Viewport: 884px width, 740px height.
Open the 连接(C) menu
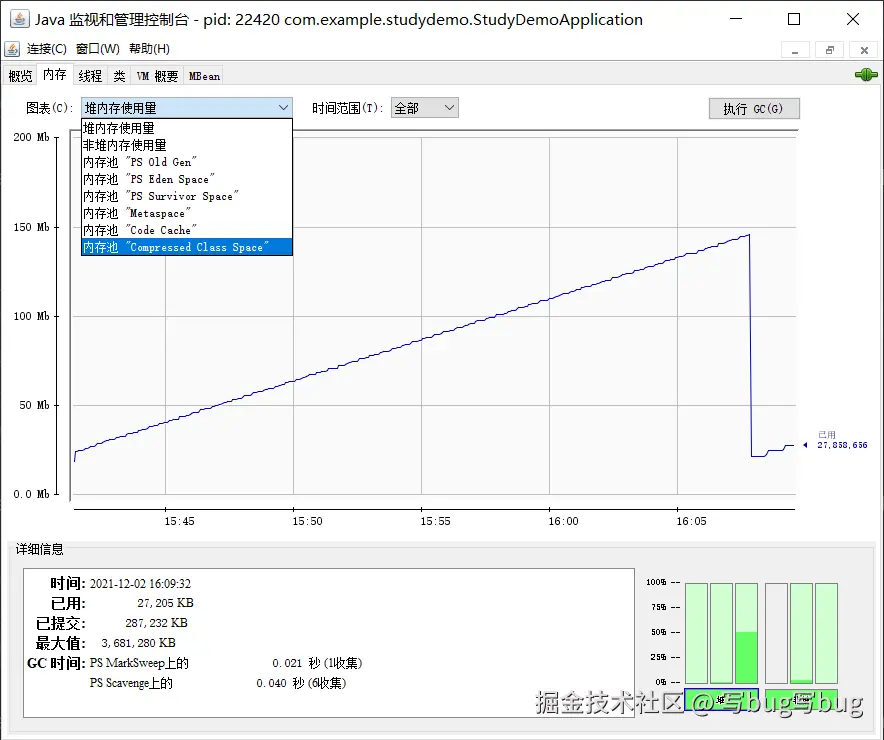(47, 49)
